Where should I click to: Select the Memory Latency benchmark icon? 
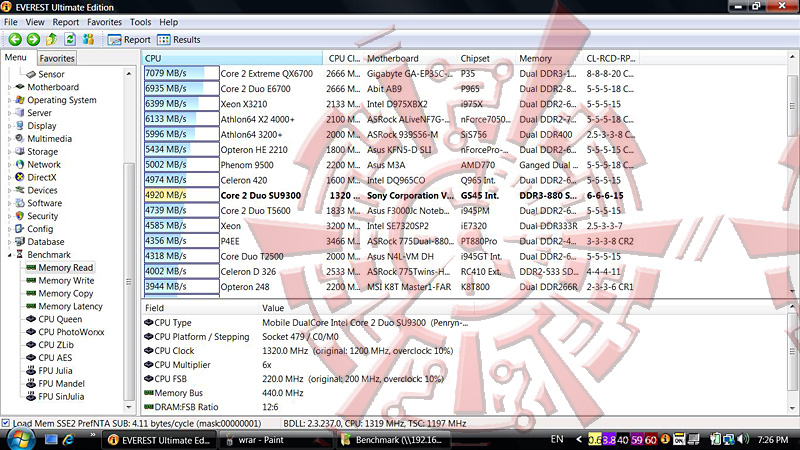coord(31,306)
